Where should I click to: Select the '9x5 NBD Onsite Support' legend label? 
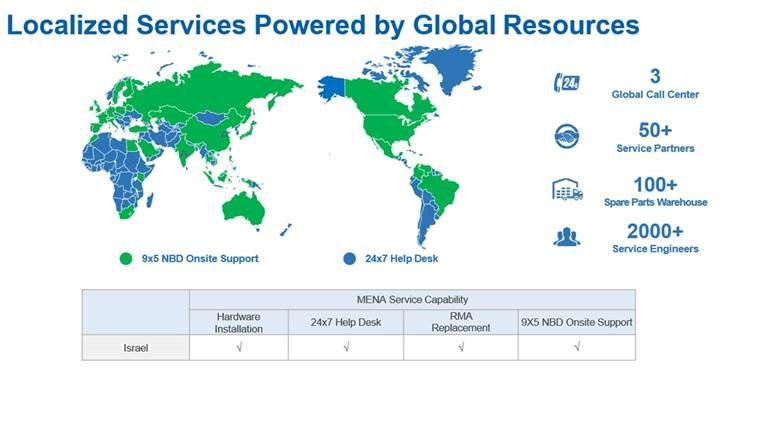200,259
